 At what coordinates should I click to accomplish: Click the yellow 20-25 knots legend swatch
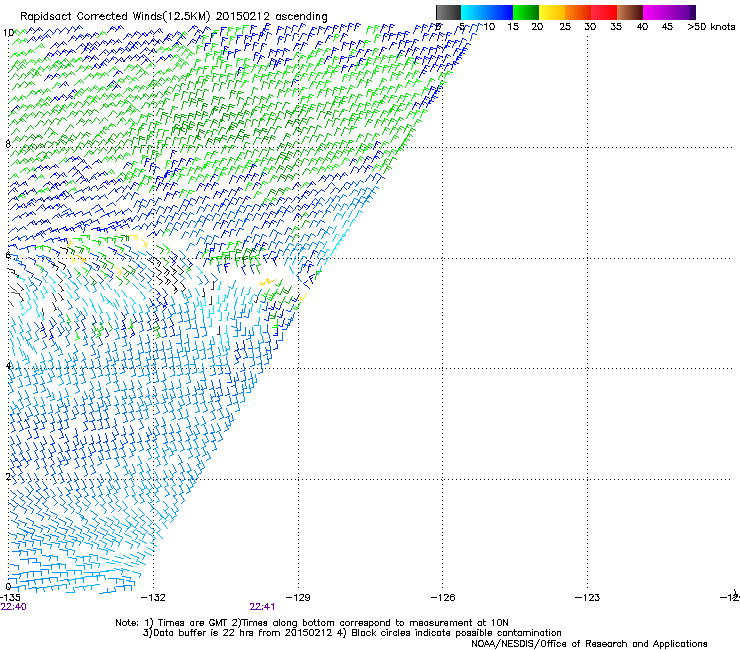coord(552,12)
